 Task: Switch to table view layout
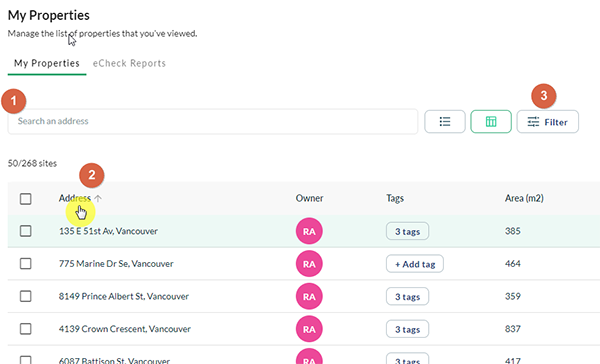pos(491,122)
